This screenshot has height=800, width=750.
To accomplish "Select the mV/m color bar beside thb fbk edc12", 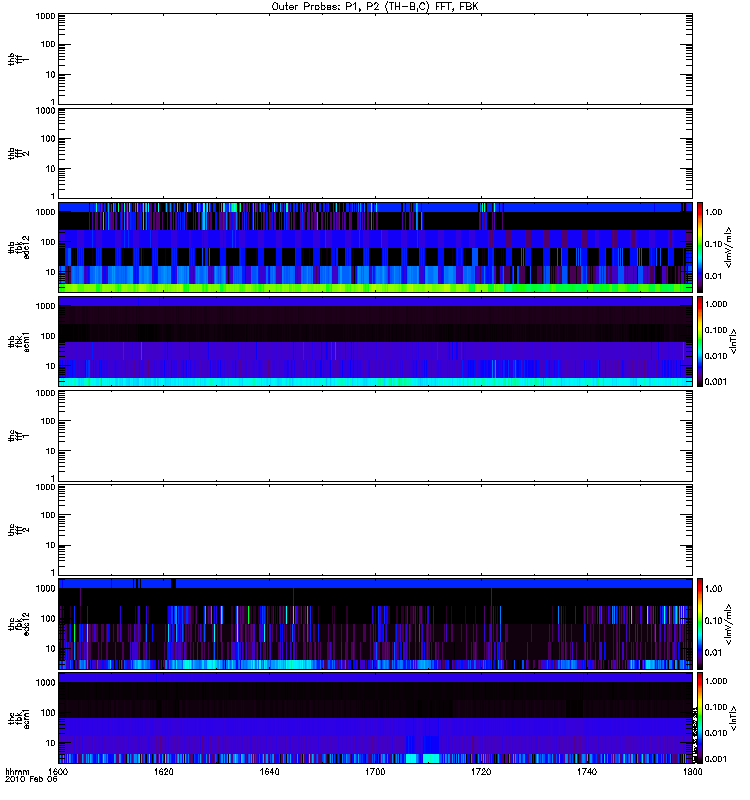I will [x=700, y=247].
